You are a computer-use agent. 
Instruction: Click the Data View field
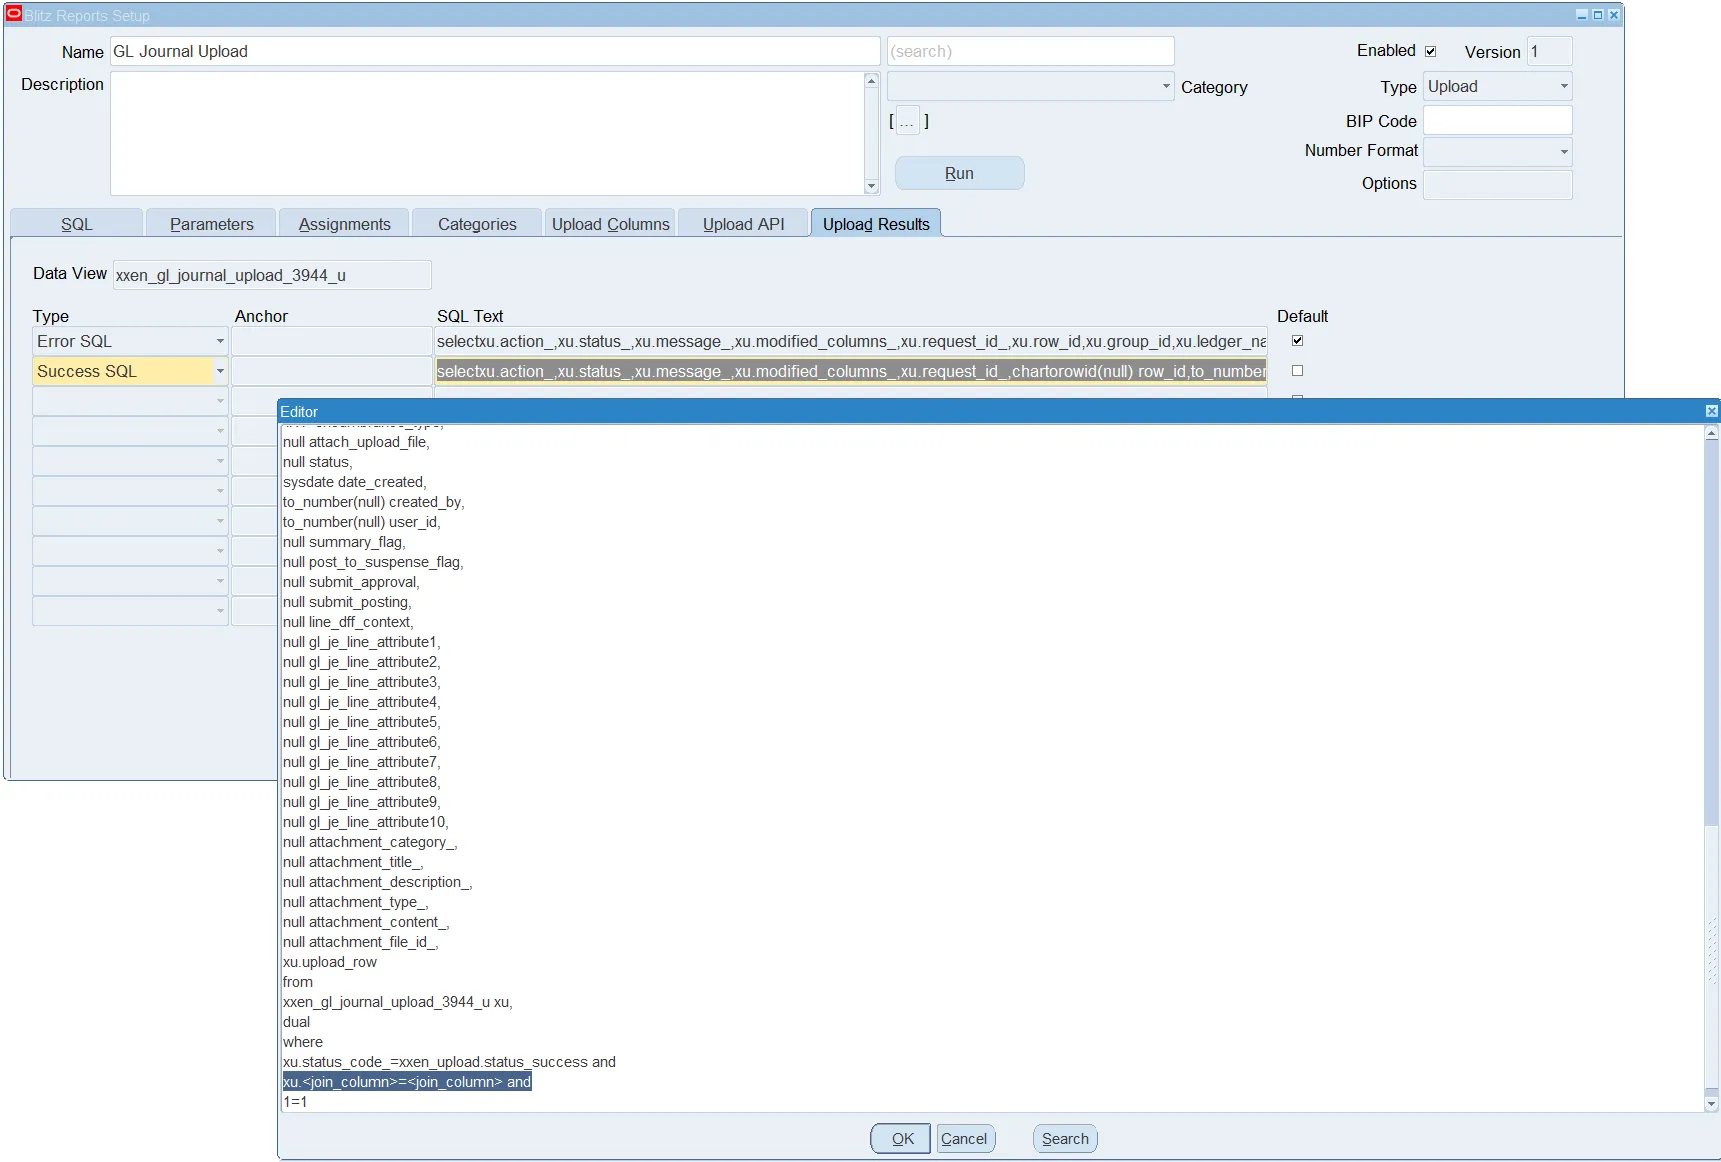(x=272, y=275)
